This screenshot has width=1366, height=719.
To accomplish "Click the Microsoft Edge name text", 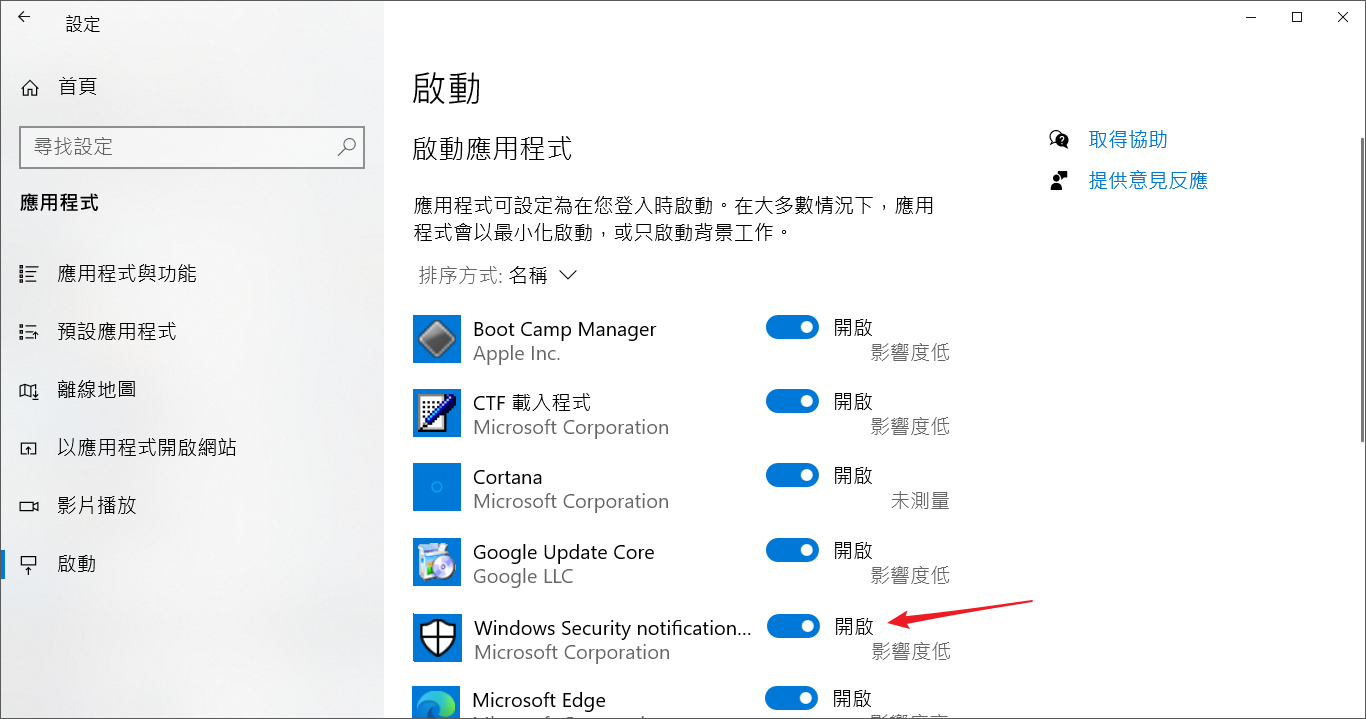I will pos(539,700).
